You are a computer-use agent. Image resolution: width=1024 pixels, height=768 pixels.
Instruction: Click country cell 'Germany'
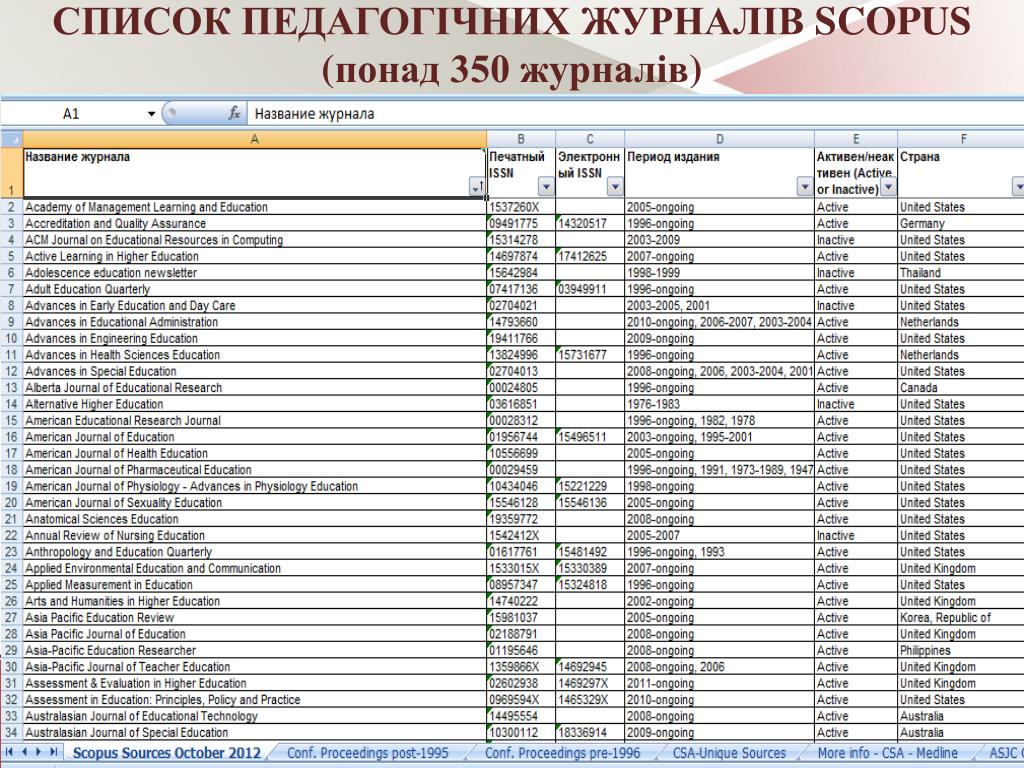[961, 223]
